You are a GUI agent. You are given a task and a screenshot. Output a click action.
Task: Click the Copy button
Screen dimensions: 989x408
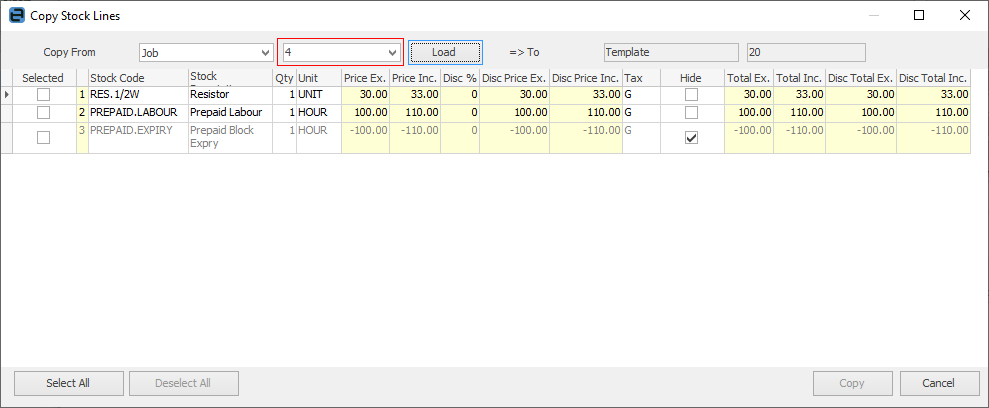click(x=853, y=383)
